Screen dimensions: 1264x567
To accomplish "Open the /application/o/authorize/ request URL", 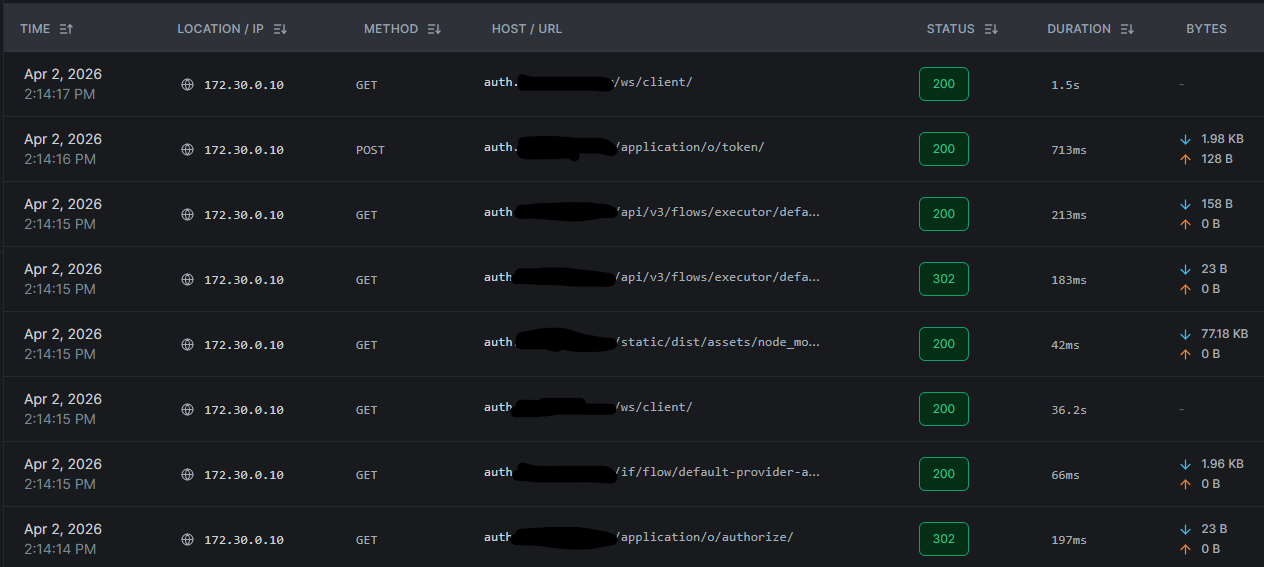I will (x=706, y=537).
